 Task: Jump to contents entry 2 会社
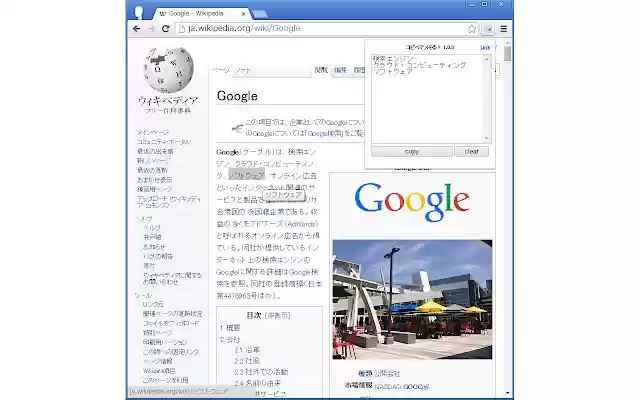click(230, 340)
